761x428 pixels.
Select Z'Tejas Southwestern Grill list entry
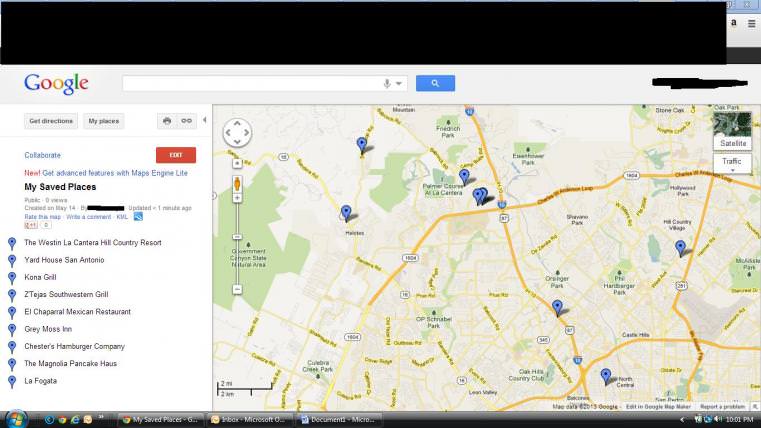66,295
